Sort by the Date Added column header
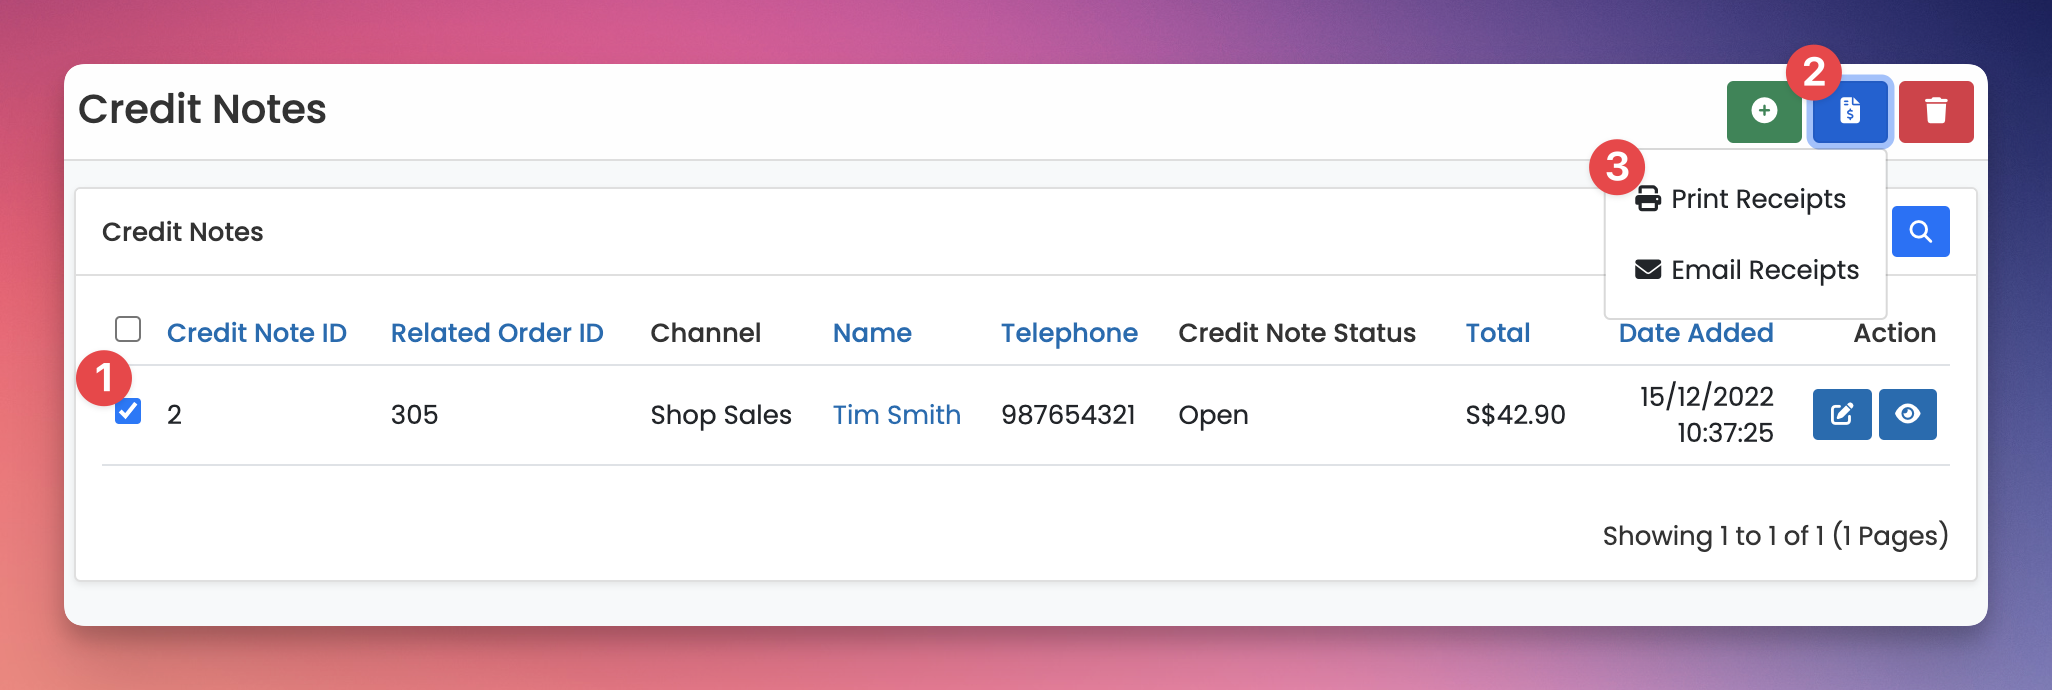Viewport: 2052px width, 690px height. click(x=1696, y=333)
